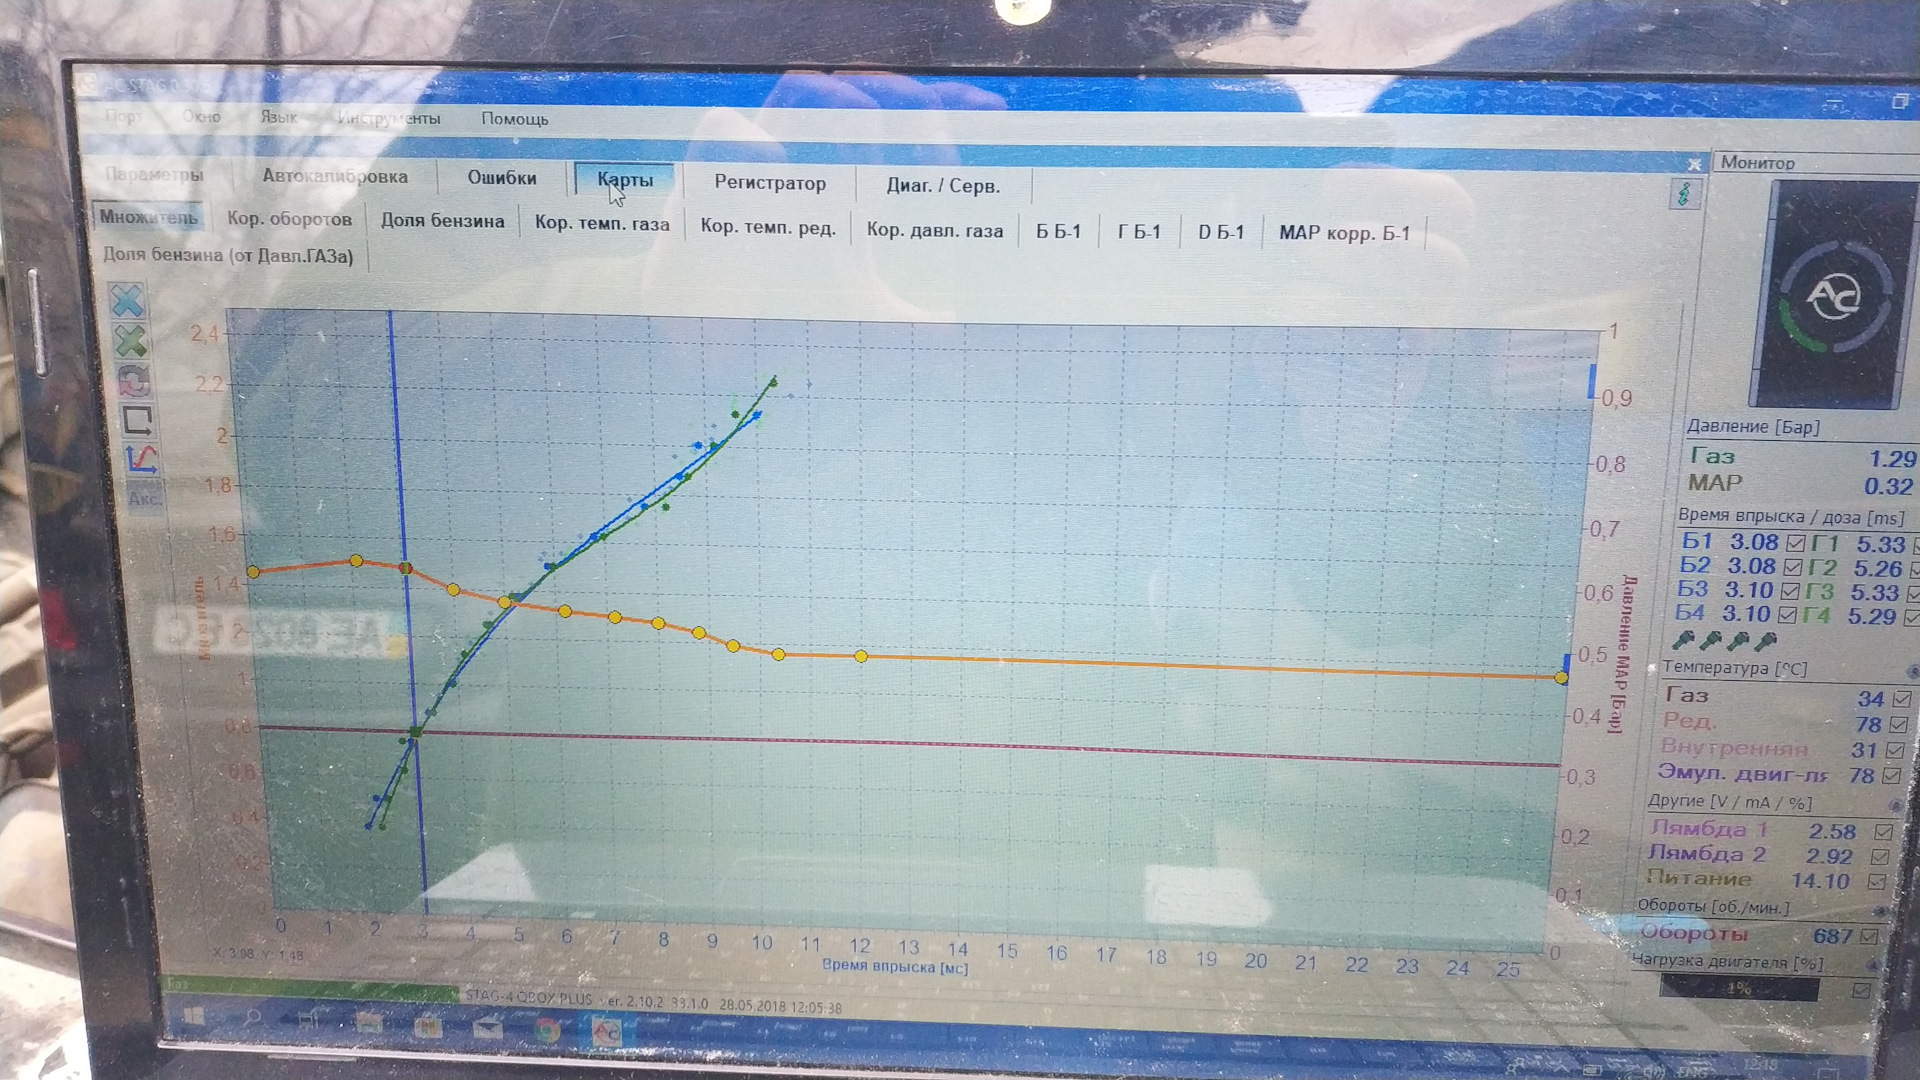Toggle the Обороты checkbox
This screenshot has height=1080, width=1920.
(x=1869, y=937)
